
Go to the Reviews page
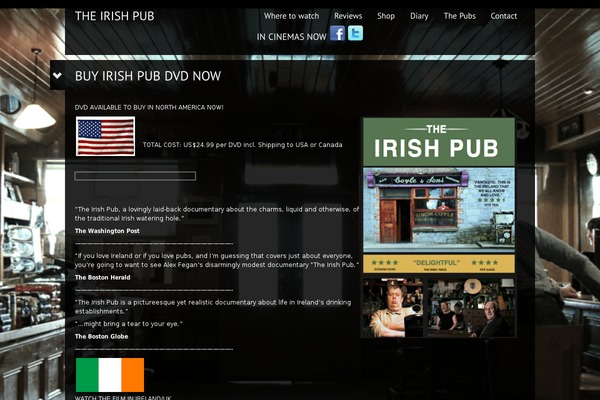click(348, 16)
